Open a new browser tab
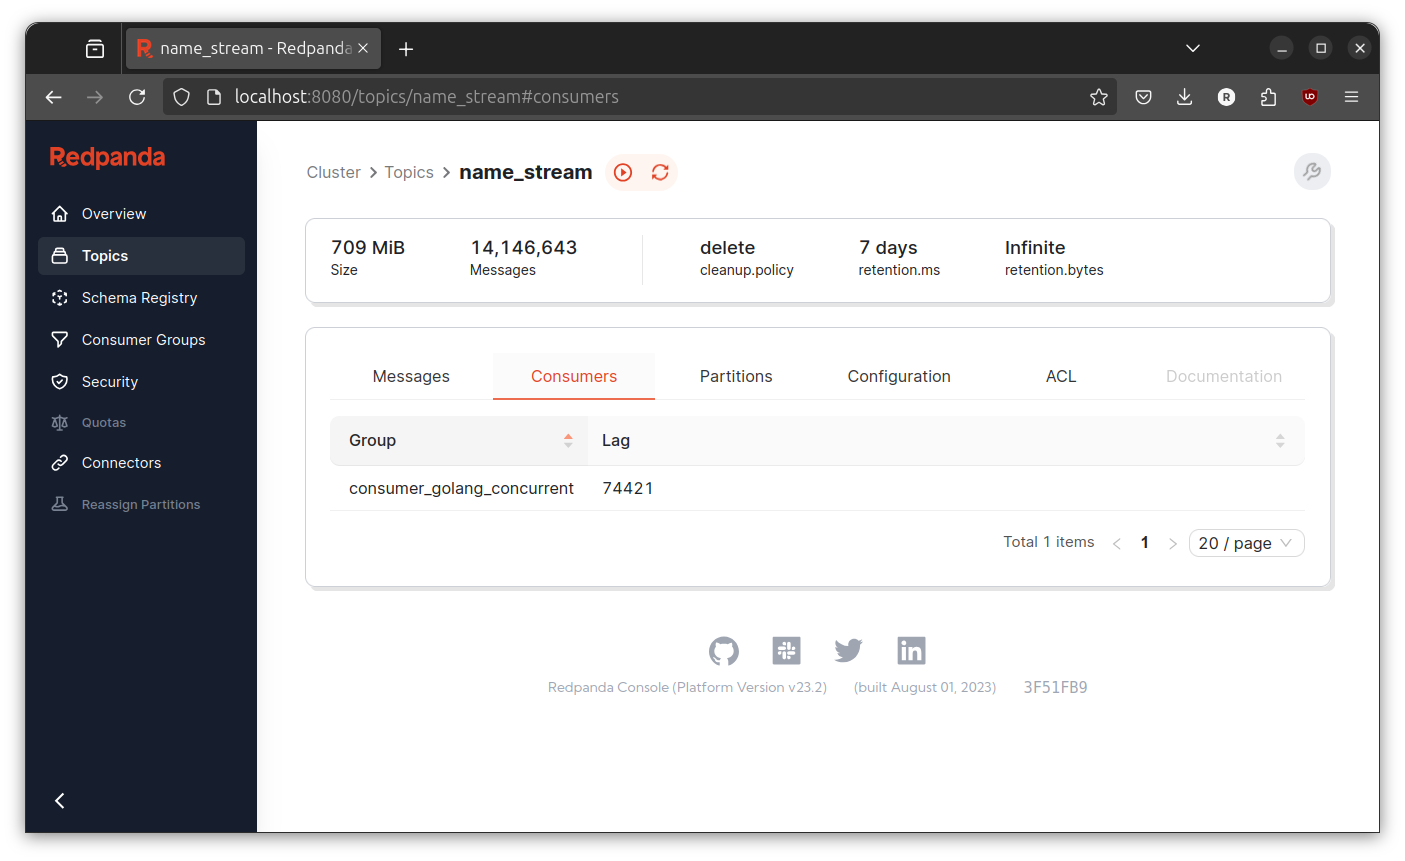Viewport: 1405px width, 861px height. click(406, 49)
